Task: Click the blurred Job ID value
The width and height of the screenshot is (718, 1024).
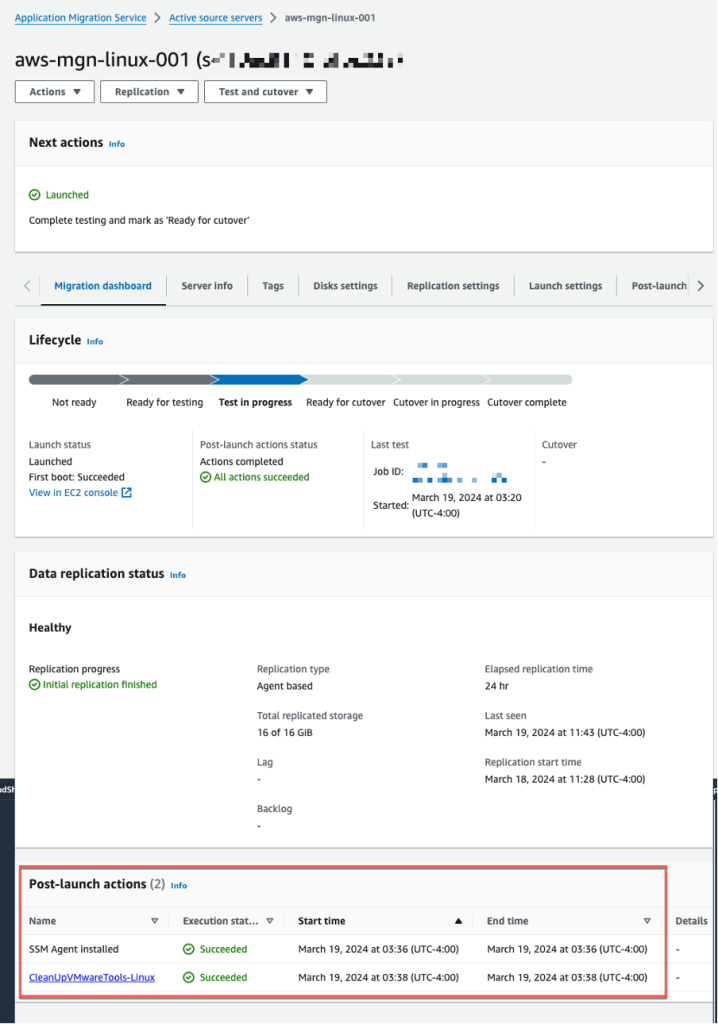Action: [459, 473]
